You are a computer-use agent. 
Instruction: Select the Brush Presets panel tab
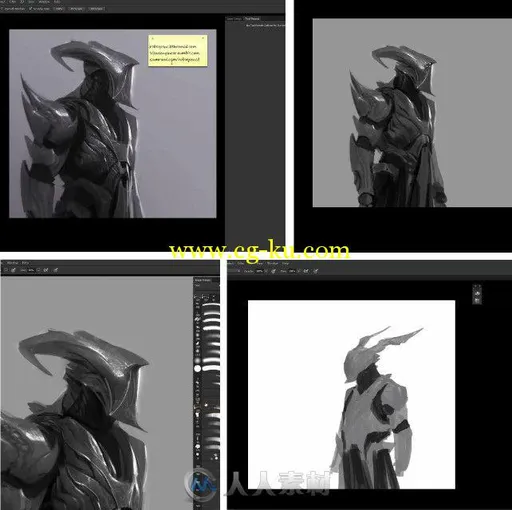203,280
